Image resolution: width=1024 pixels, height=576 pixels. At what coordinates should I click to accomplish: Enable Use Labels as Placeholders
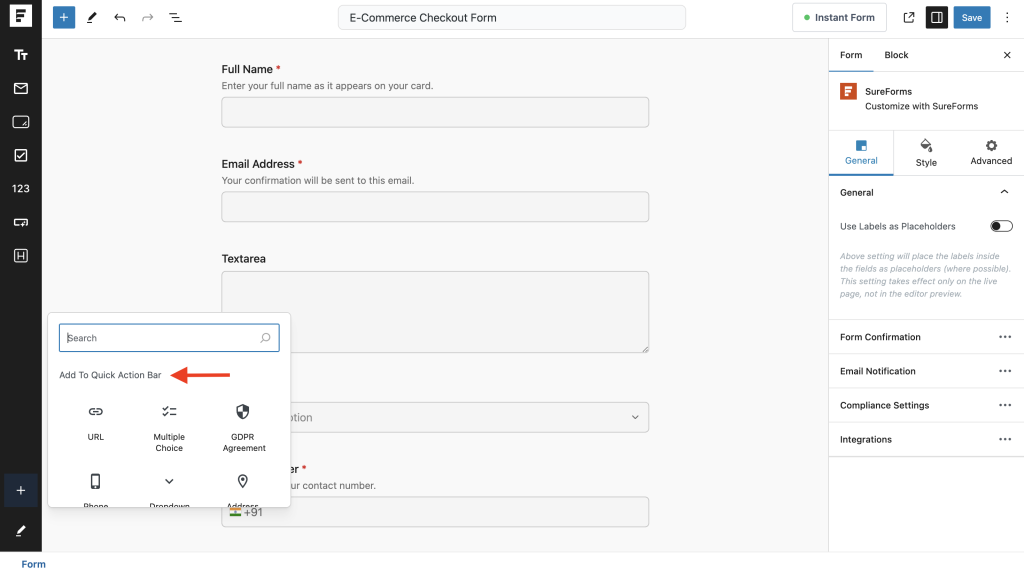(1001, 226)
